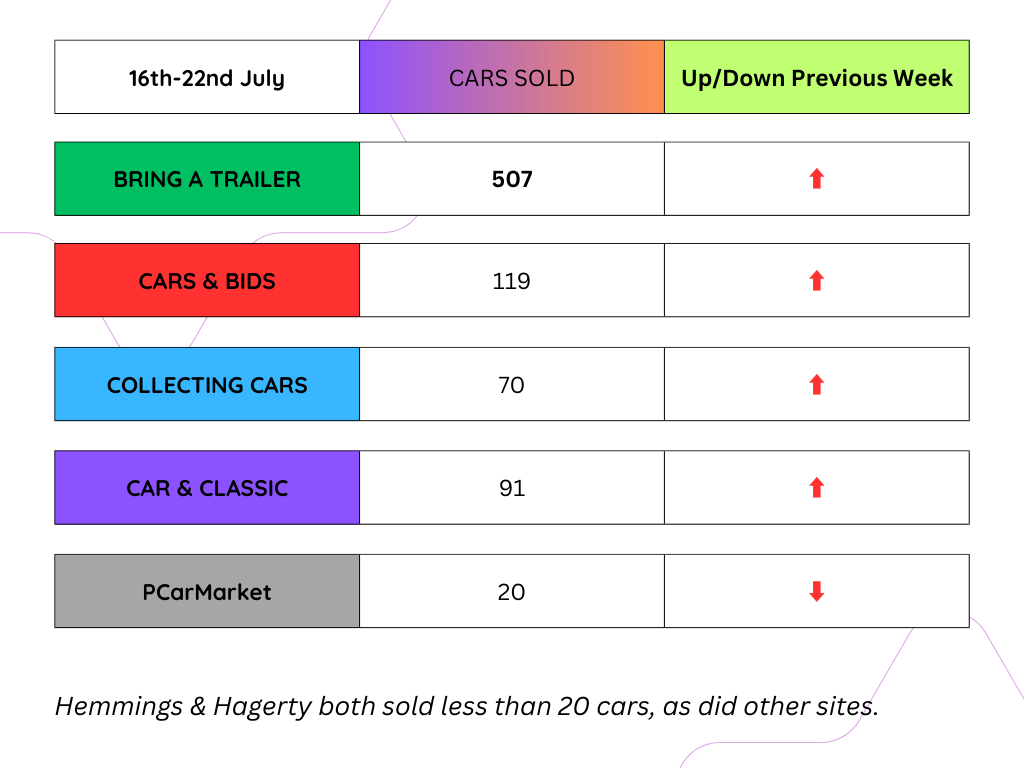Select the green Bring a Trailer label cell

click(x=207, y=178)
